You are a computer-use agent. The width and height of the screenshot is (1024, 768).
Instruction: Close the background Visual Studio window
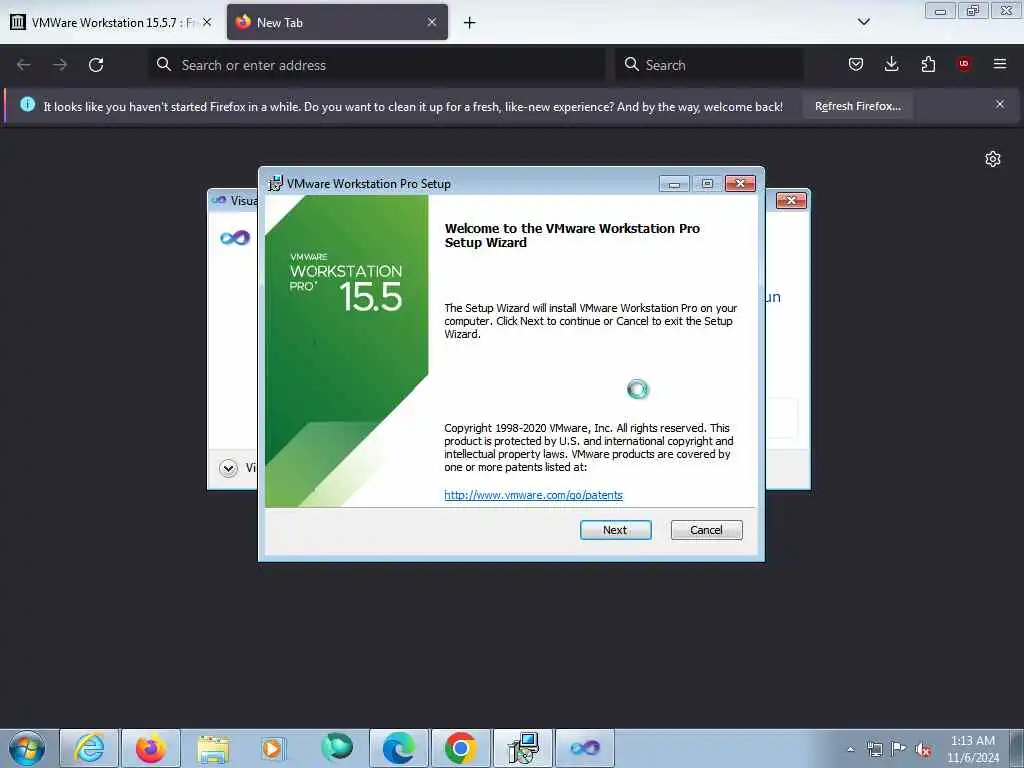click(x=791, y=200)
